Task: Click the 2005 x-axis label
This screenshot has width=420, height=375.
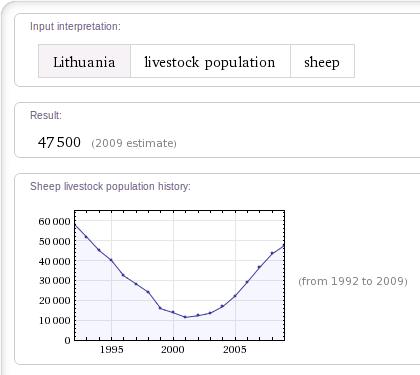Action: [x=235, y=350]
